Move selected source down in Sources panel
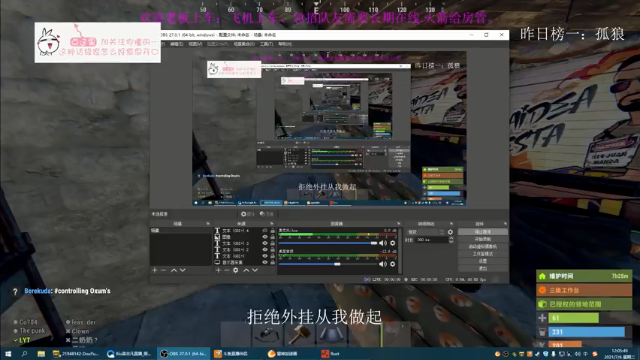This screenshot has width=640, height=360. [255, 270]
